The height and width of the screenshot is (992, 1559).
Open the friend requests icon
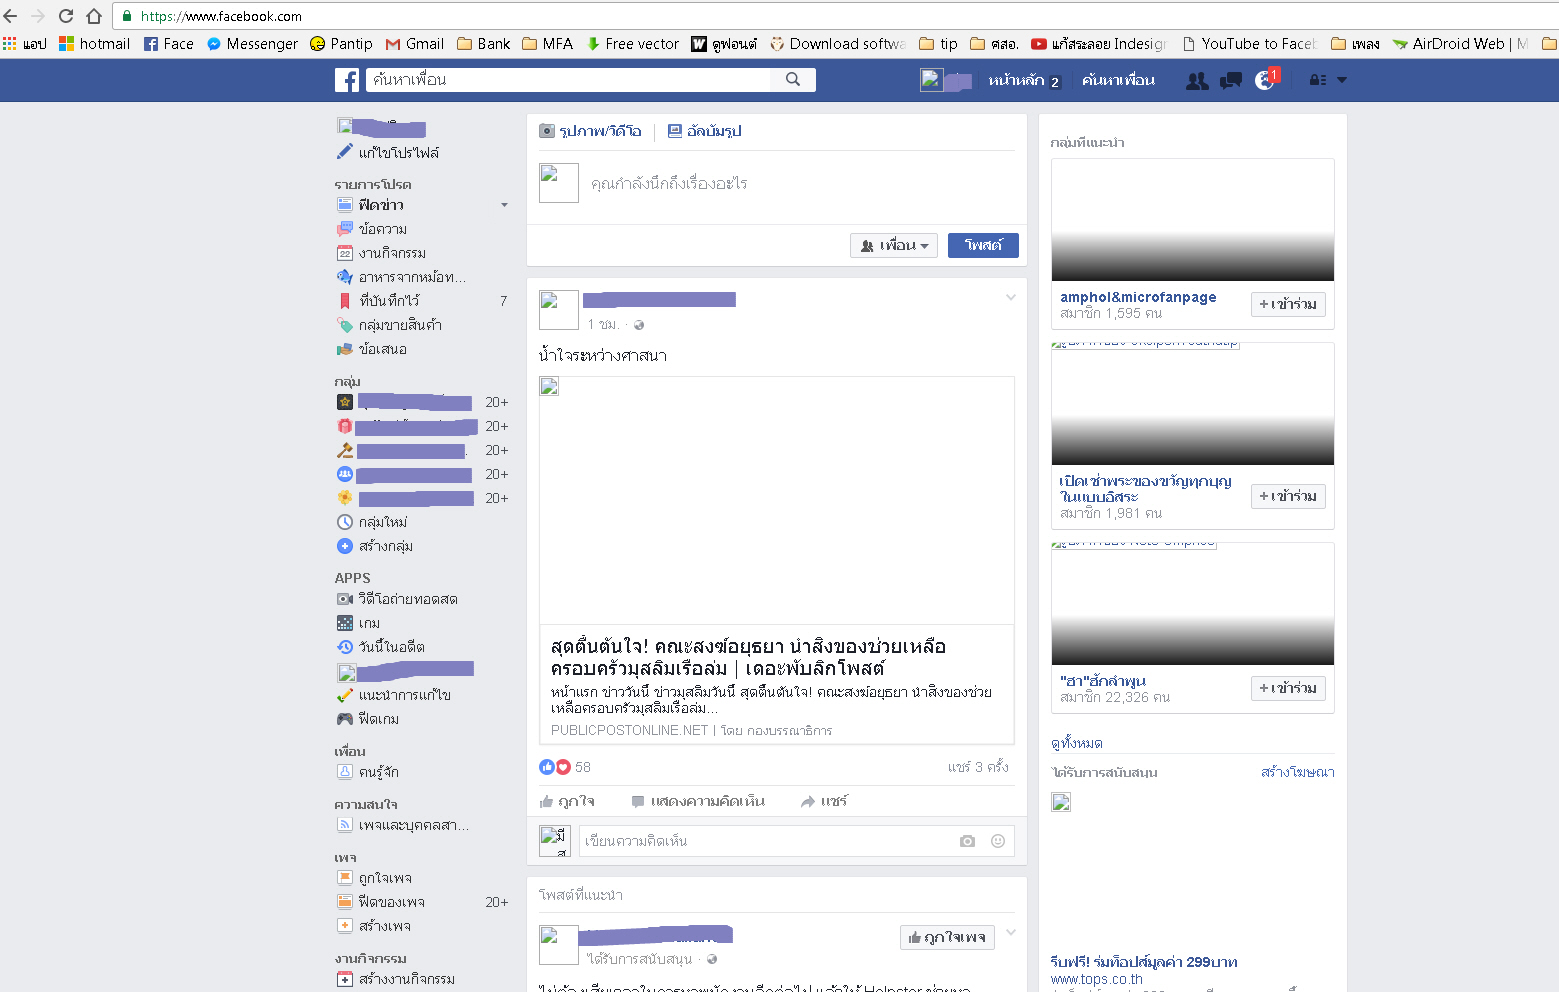point(1197,80)
